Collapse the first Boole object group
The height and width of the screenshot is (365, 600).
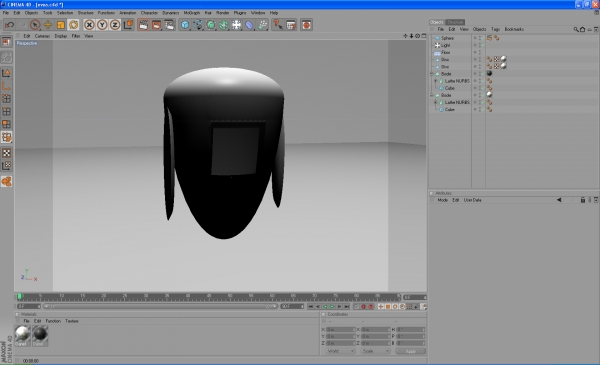432,74
